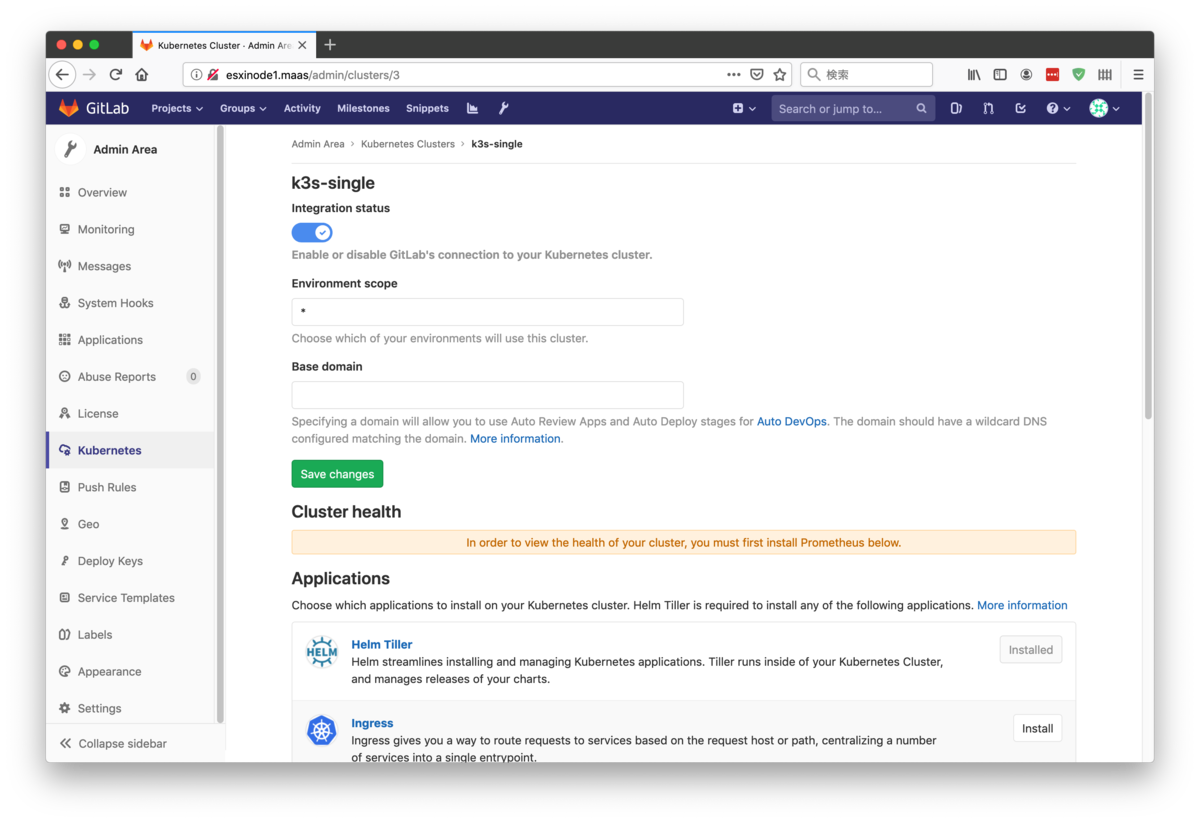Open More information link under Applications

pos(1022,605)
